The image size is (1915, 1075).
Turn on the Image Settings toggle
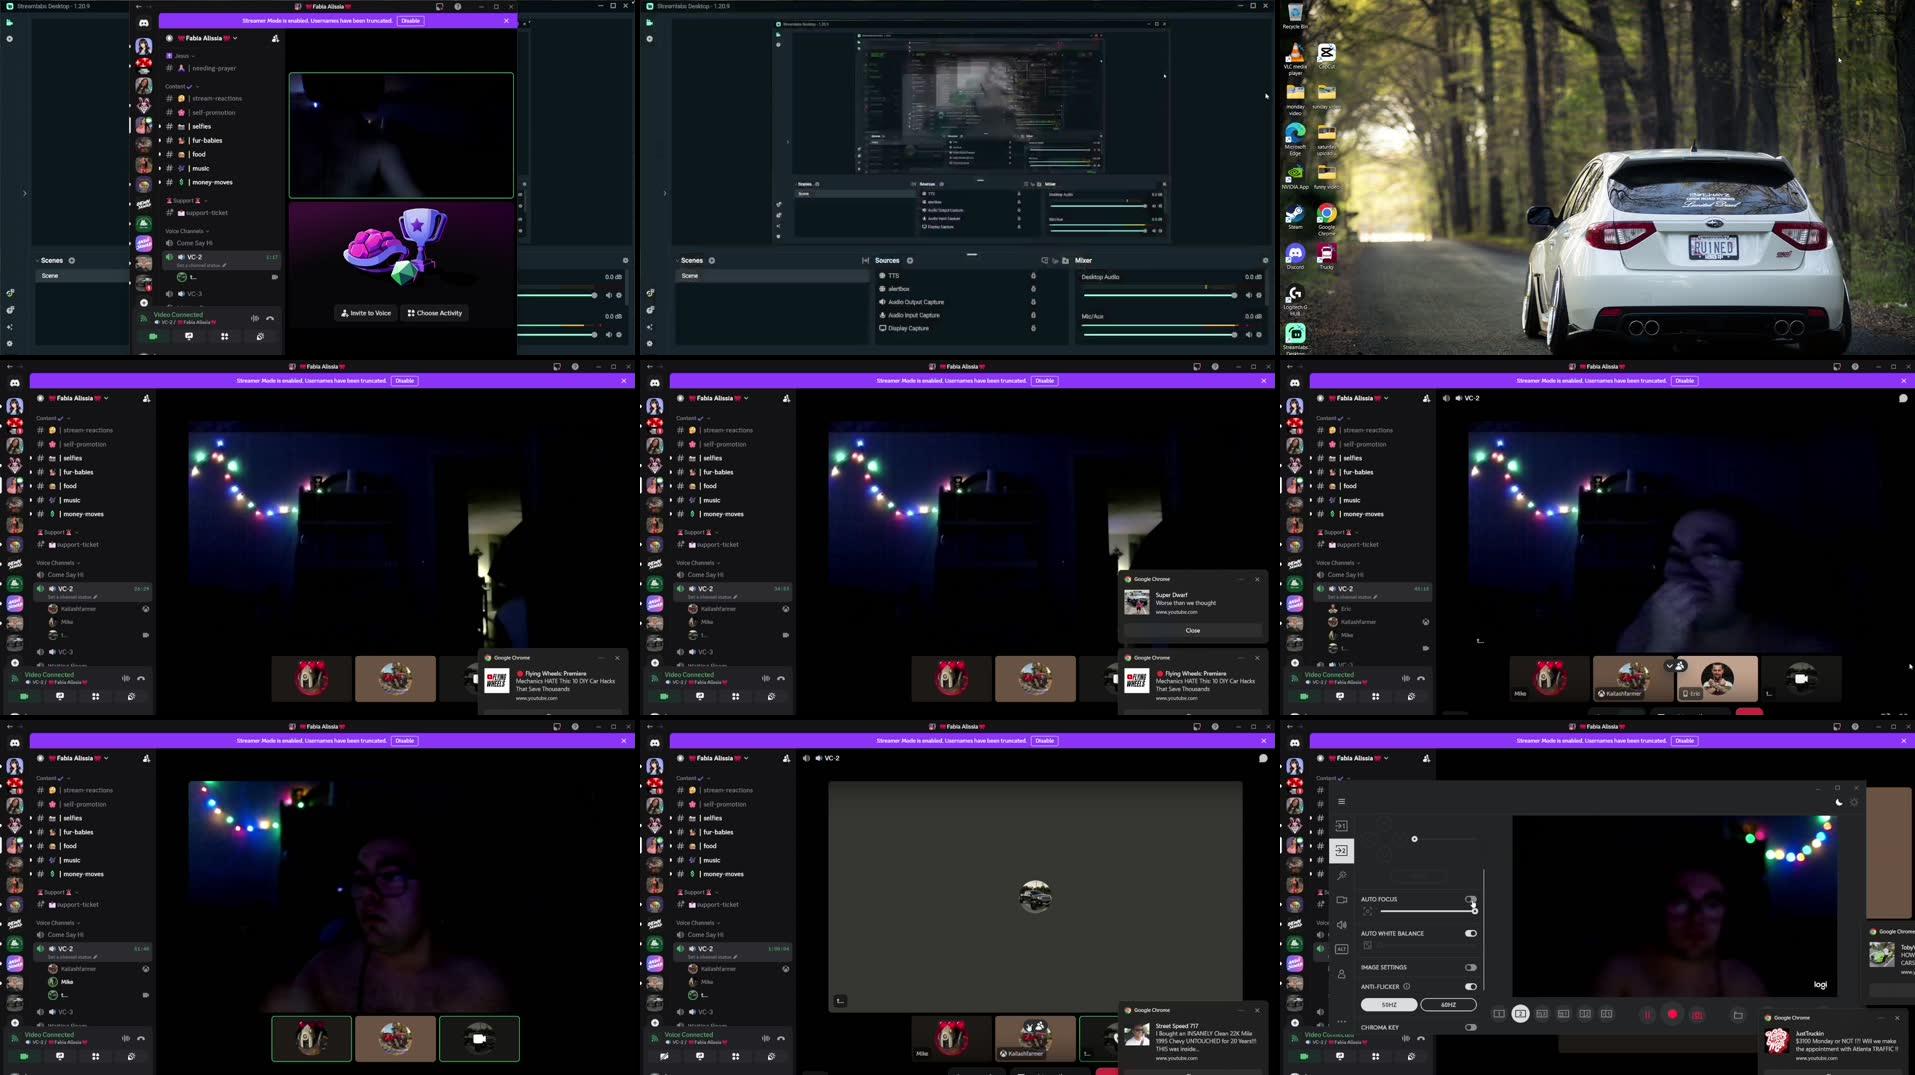point(1471,967)
